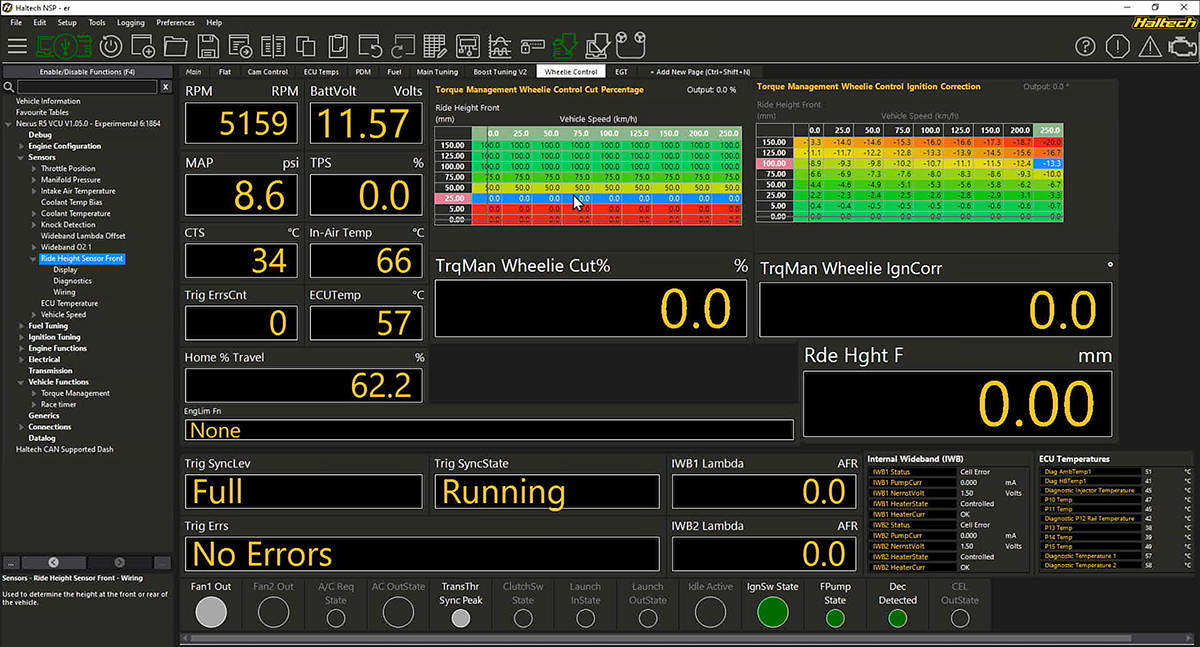Toggle the FPump State indicator
Image resolution: width=1200 pixels, height=647 pixels.
pos(835,618)
